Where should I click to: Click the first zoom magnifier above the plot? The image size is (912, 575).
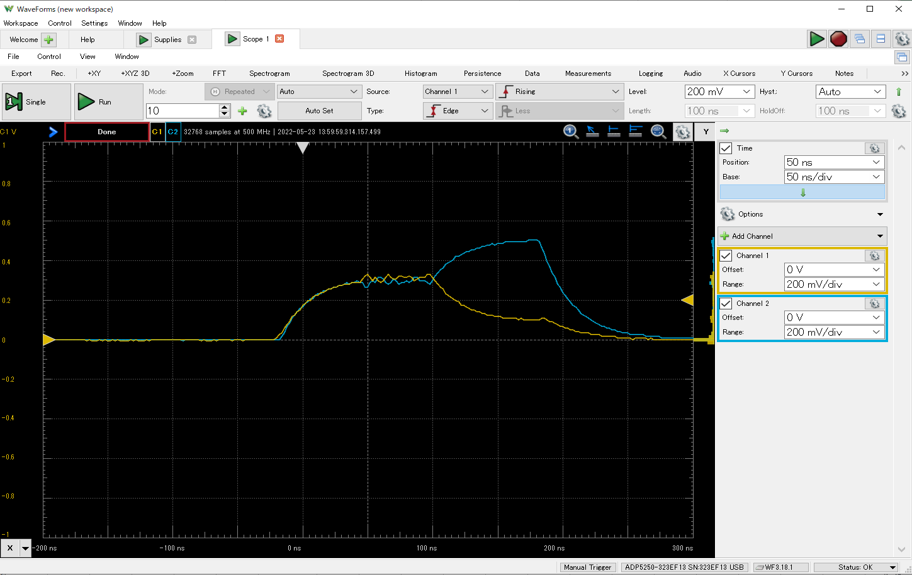[570, 132]
